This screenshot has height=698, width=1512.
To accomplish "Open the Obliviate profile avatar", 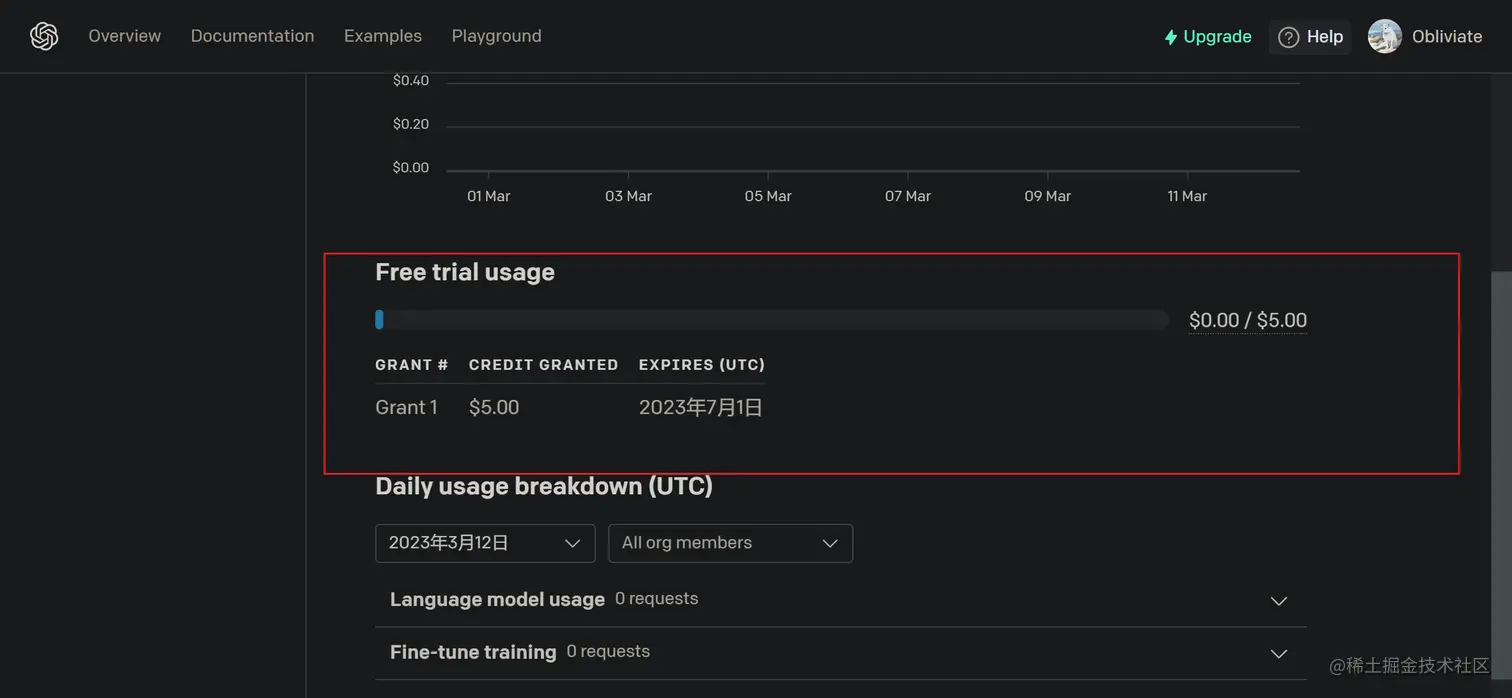I will [1384, 36].
